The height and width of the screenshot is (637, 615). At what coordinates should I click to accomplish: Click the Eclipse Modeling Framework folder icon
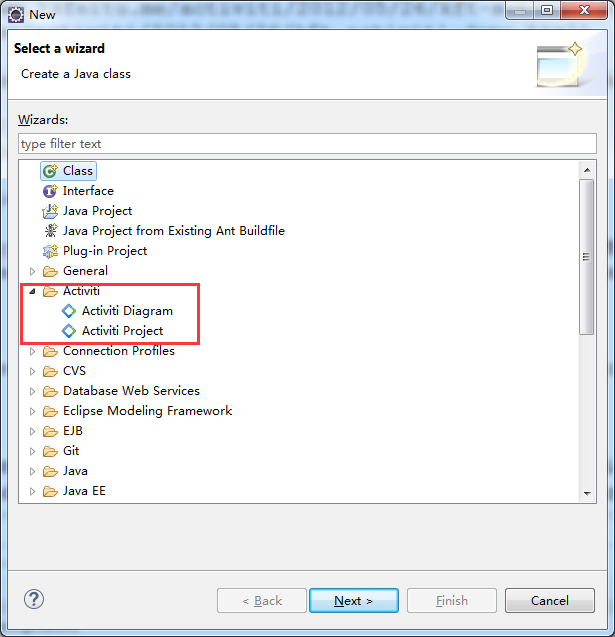tap(50, 411)
